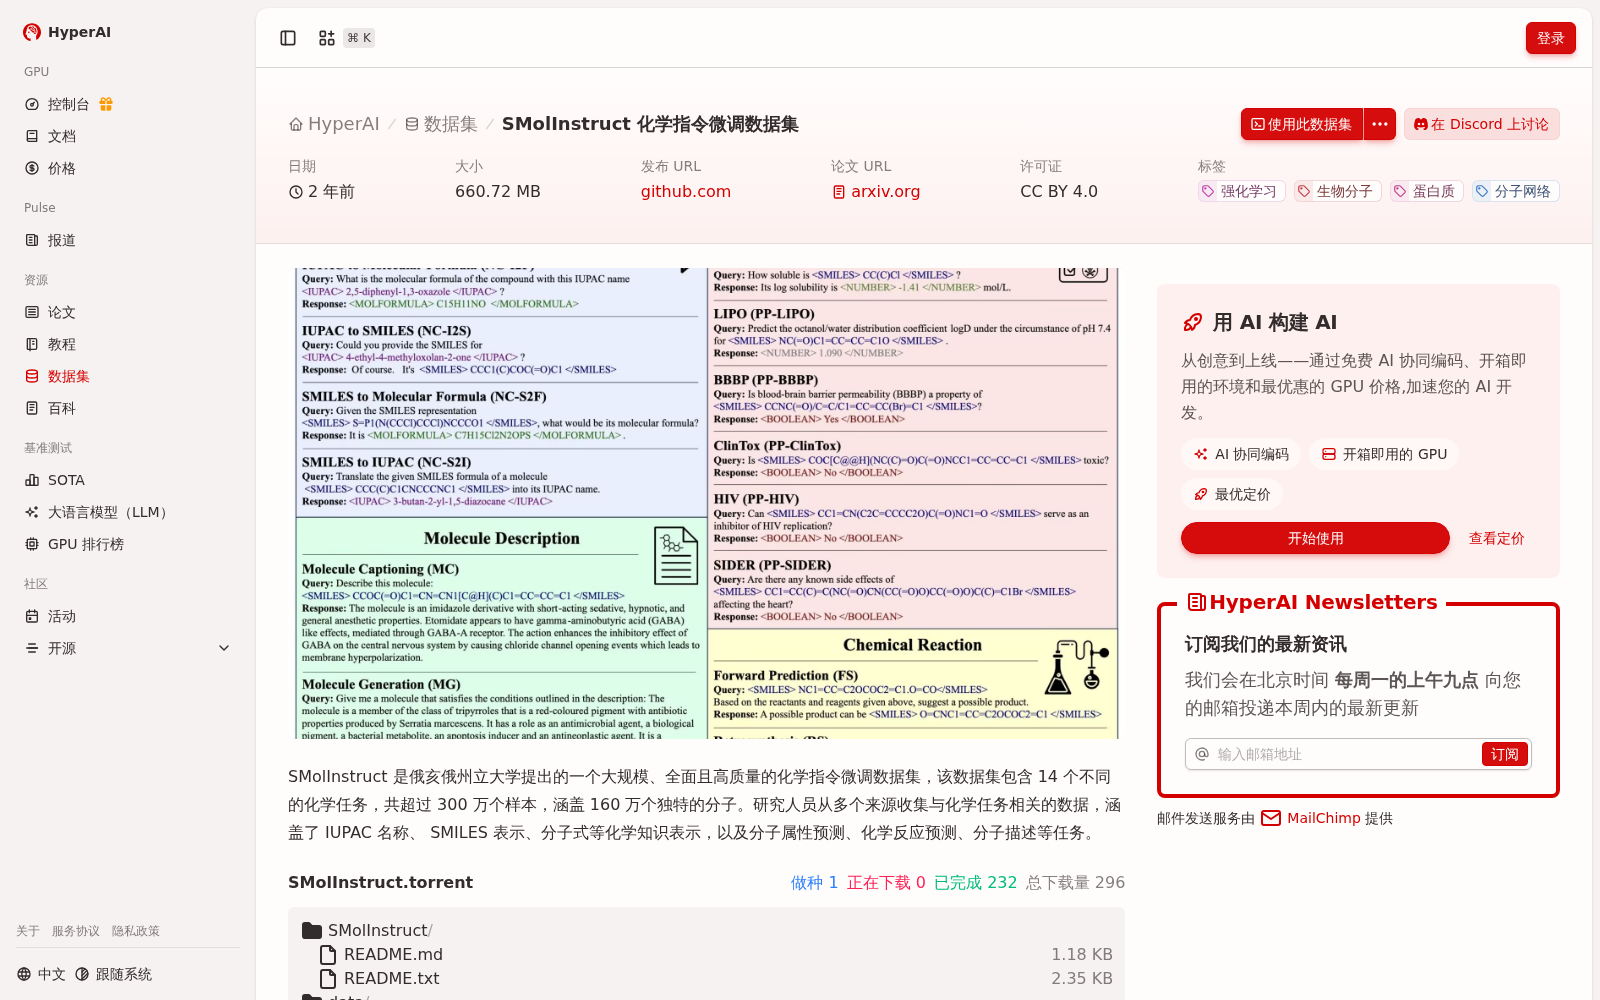Click the rocket icon beside 用 AI 构建 AI
Image resolution: width=1600 pixels, height=1000 pixels.
tap(1192, 322)
